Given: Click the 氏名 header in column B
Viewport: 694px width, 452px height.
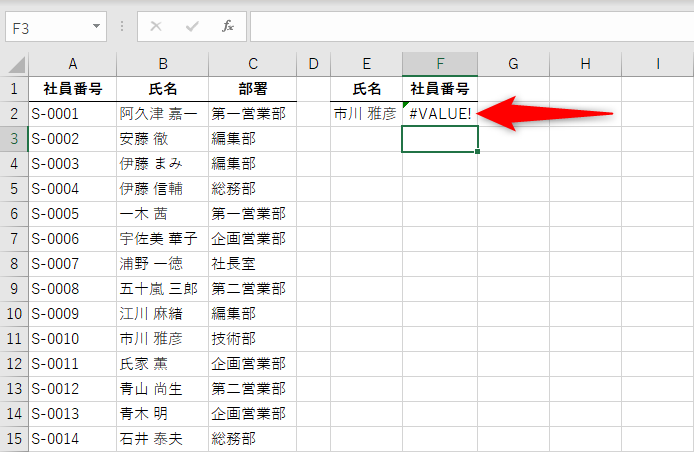Looking at the screenshot, I should pos(162,89).
